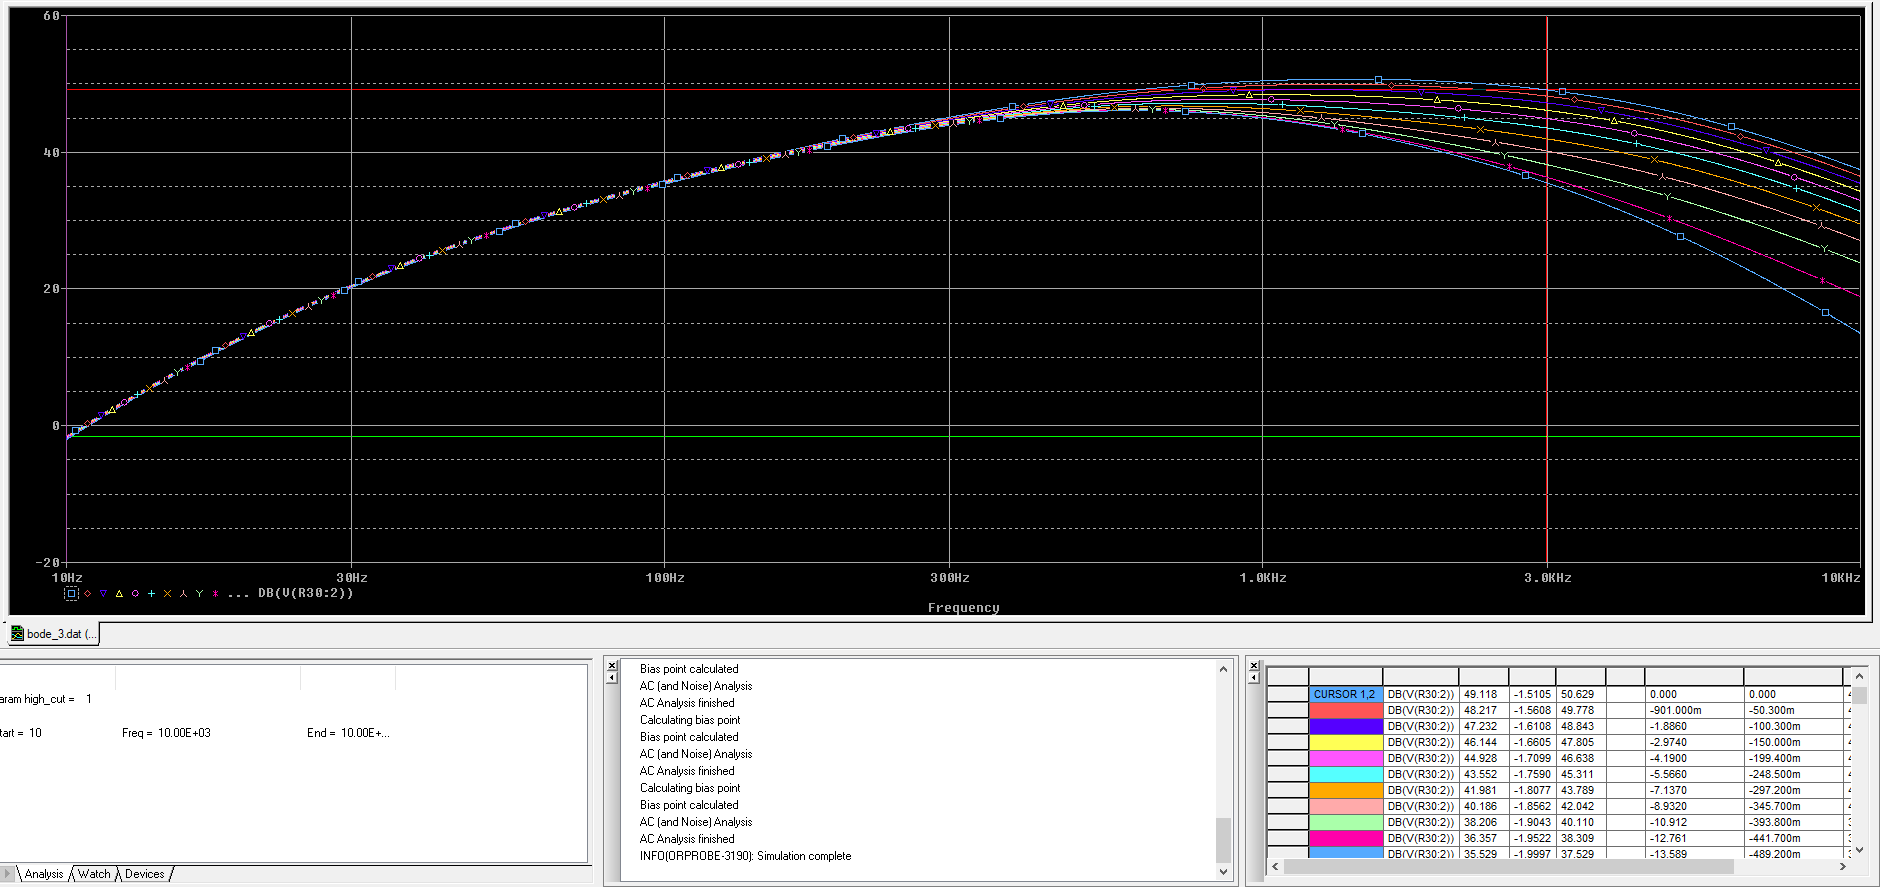The width and height of the screenshot is (1880, 887).
Task: Click the cyan plus trace symbol in legend
Action: 151,594
